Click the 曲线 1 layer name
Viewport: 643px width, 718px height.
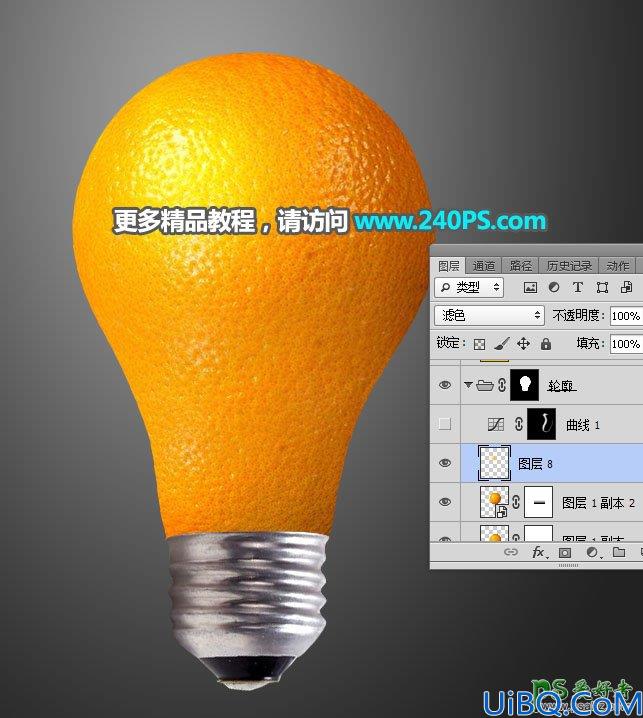583,425
